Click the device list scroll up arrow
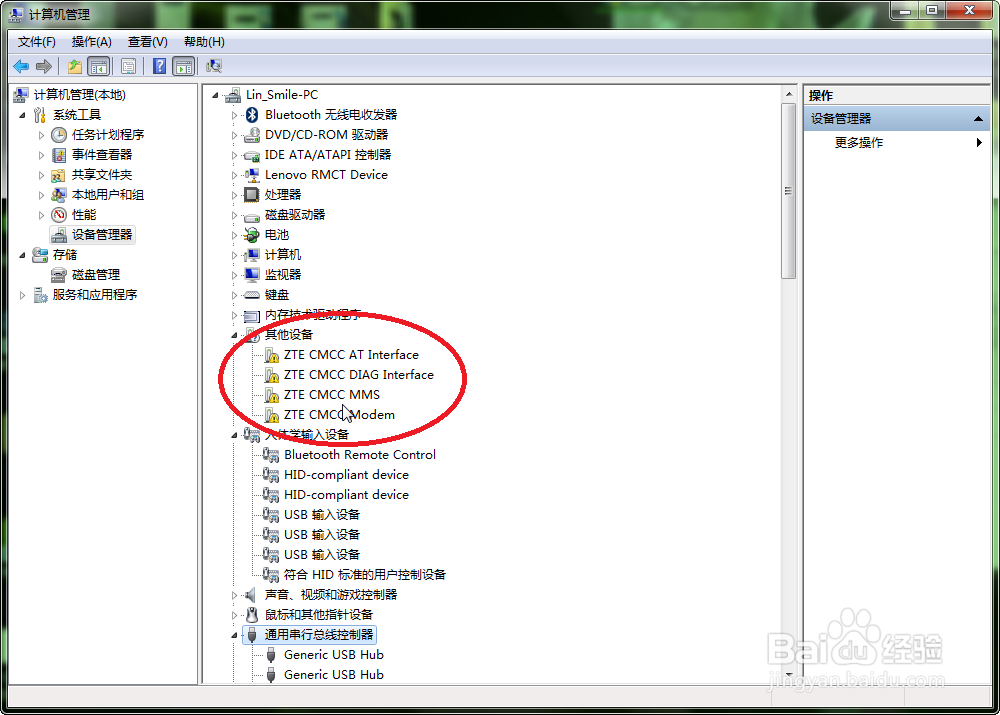1000x715 pixels. tap(789, 94)
